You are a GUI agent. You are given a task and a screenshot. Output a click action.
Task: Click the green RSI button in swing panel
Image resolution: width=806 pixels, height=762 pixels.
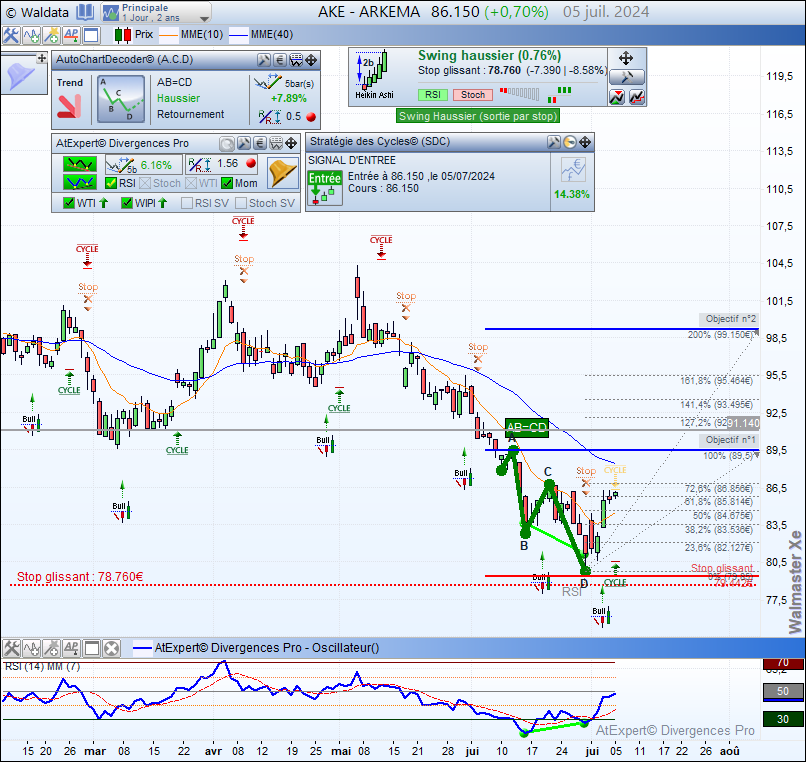click(x=433, y=95)
